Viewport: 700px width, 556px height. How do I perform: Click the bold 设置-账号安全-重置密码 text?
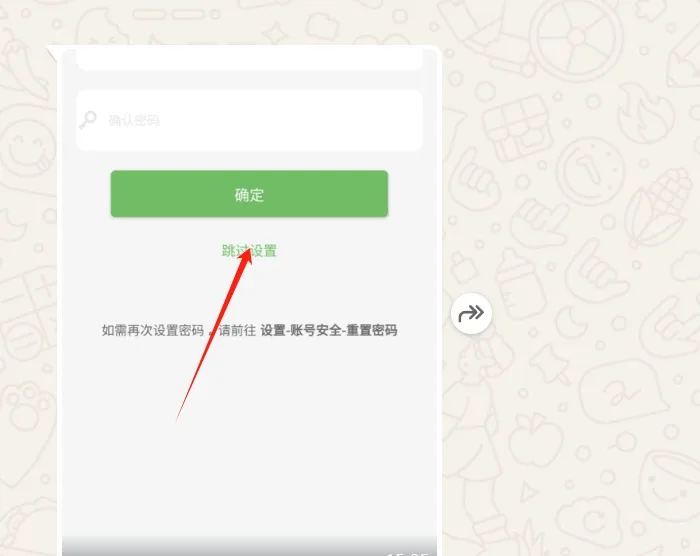pyautogui.click(x=329, y=330)
